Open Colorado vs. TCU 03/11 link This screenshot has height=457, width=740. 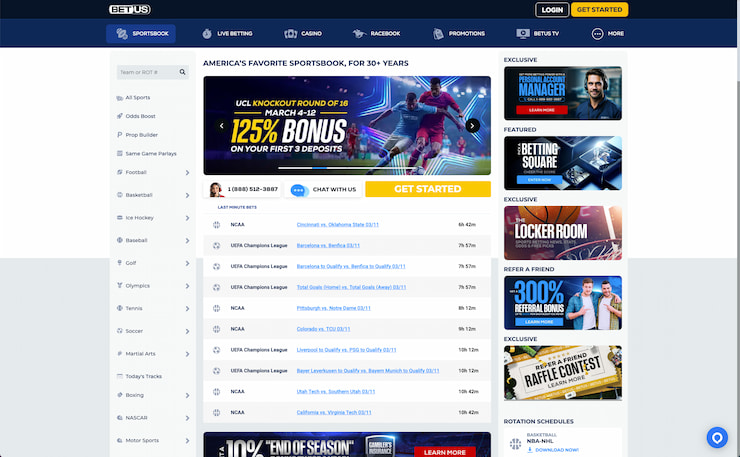(x=323, y=329)
